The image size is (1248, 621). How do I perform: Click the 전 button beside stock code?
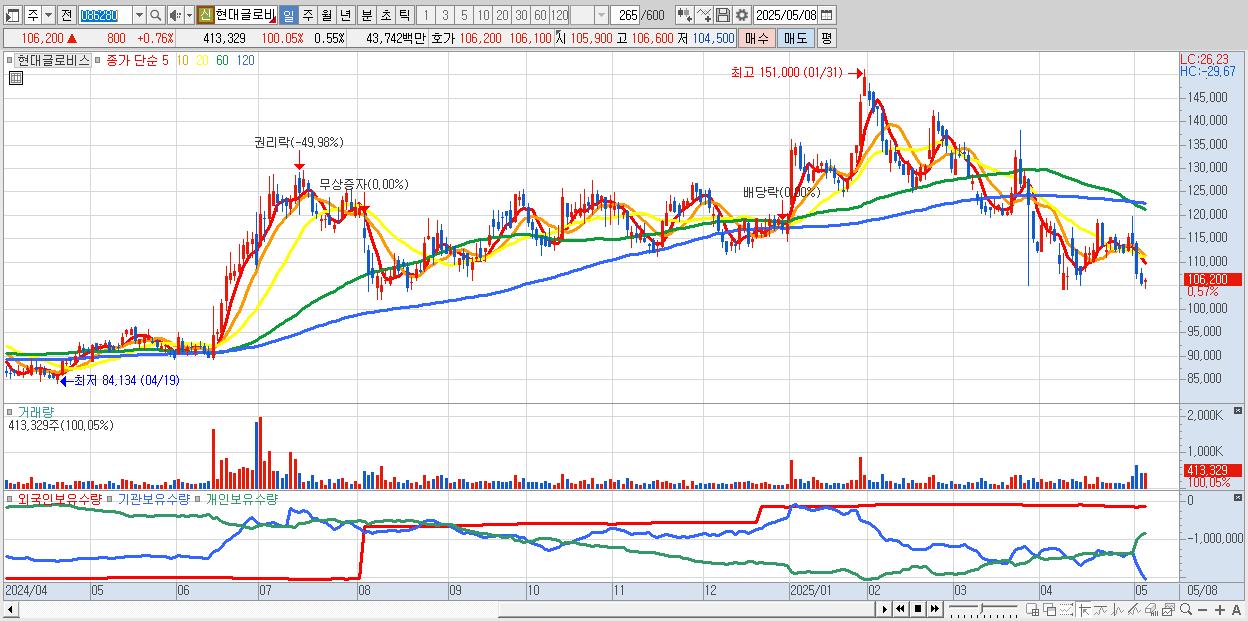tap(66, 15)
